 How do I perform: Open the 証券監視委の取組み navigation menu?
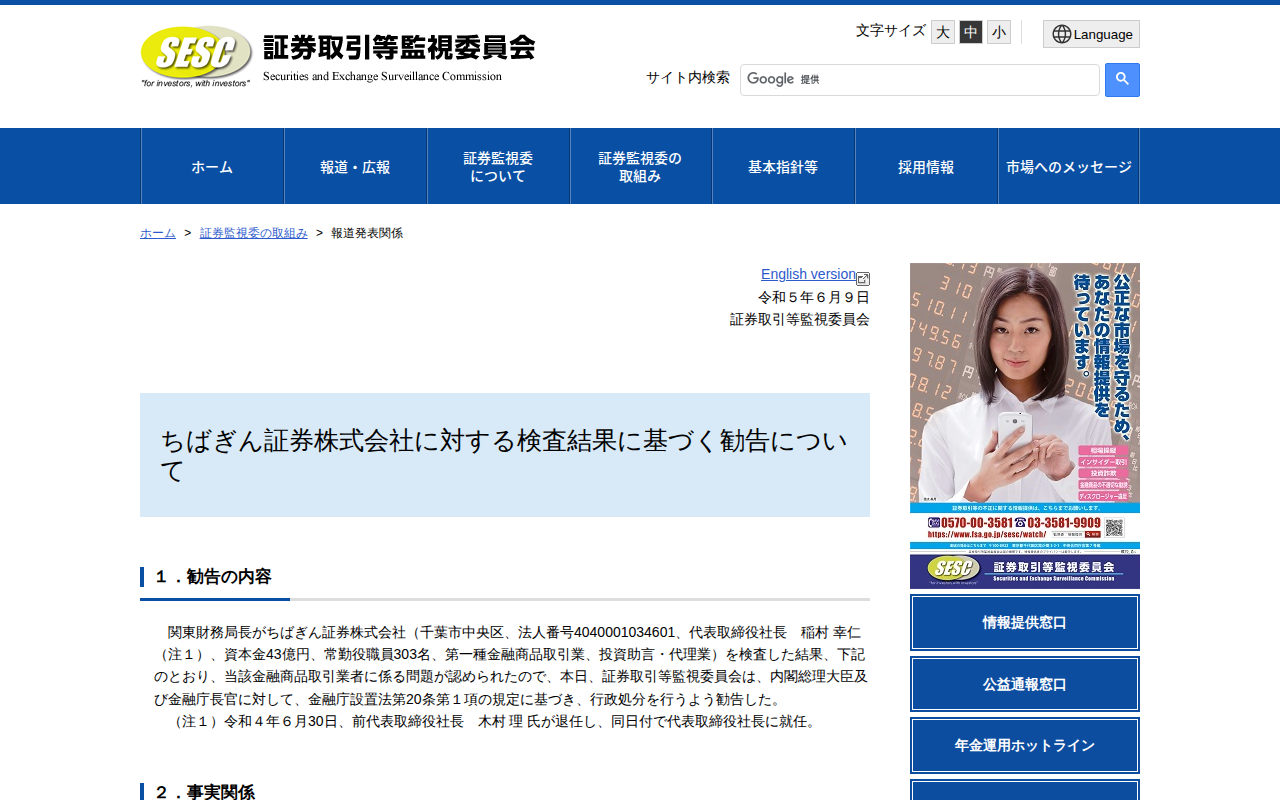(x=641, y=166)
